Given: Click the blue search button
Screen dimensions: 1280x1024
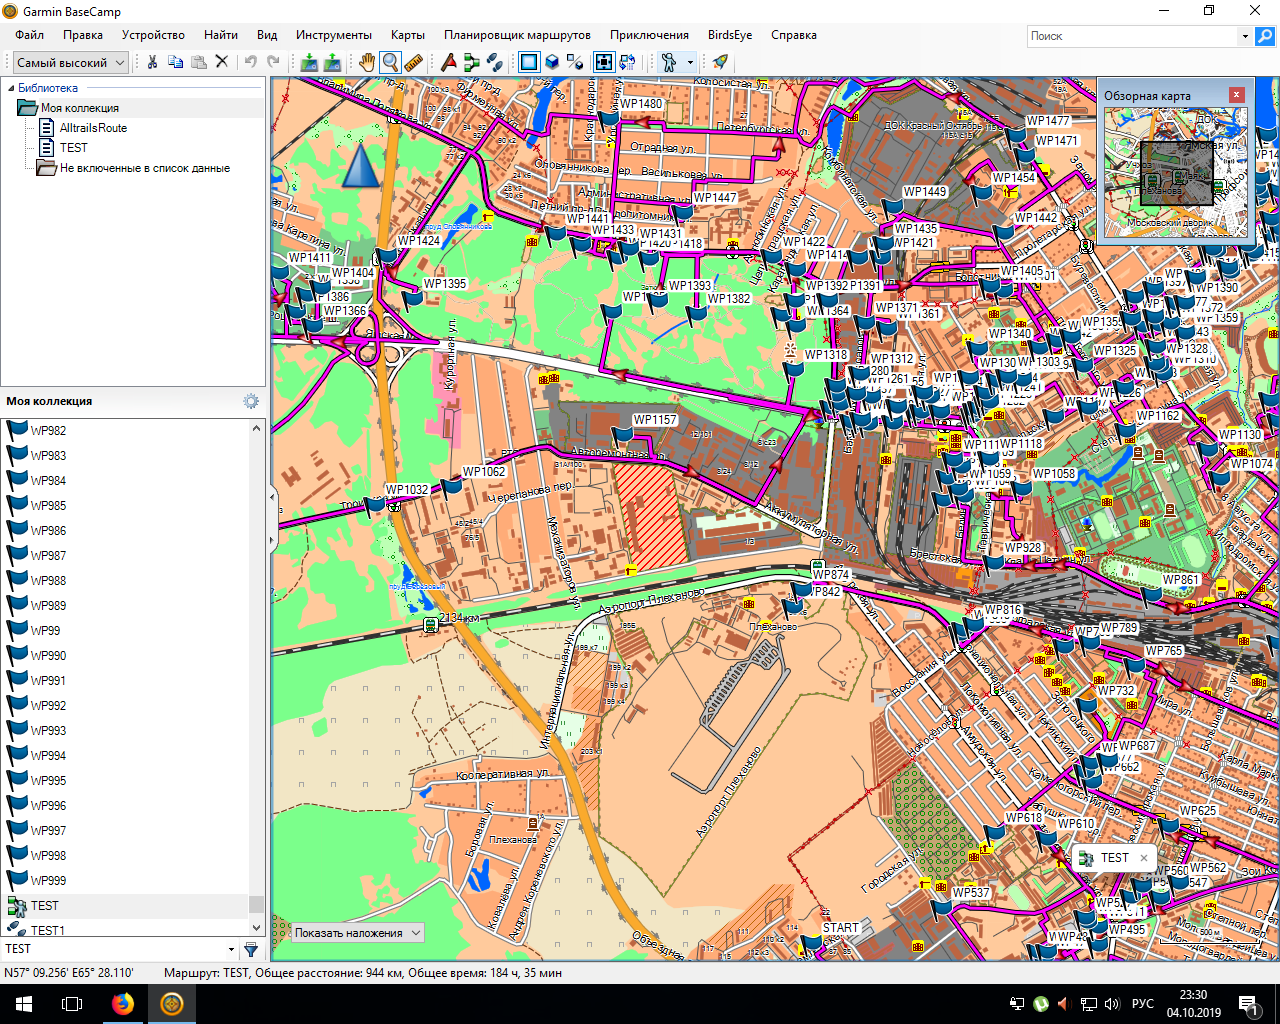Looking at the screenshot, I should click(x=1265, y=36).
